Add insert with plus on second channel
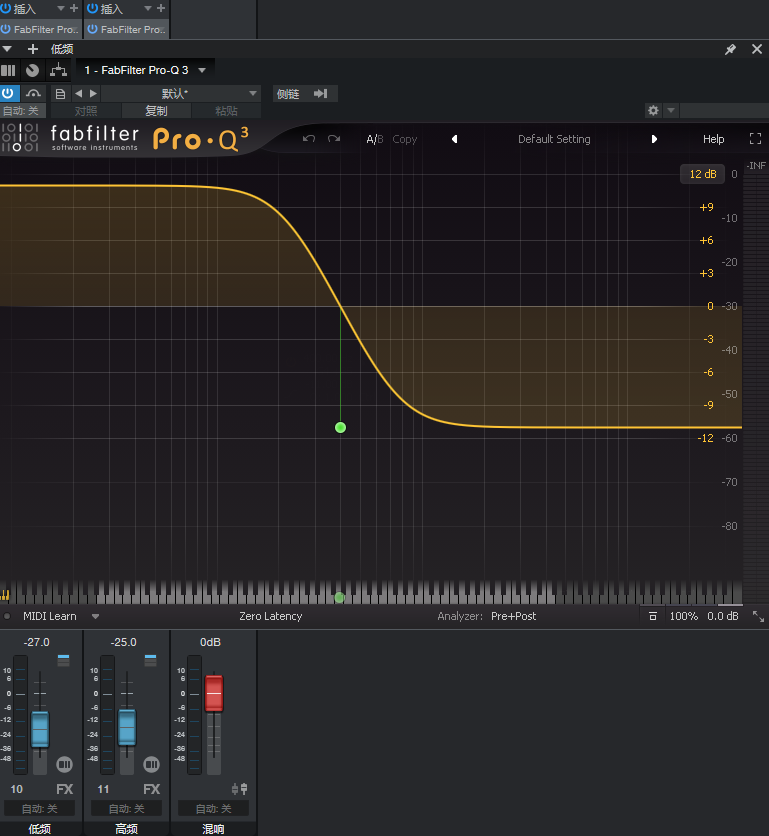769x836 pixels. pyautogui.click(x=161, y=9)
